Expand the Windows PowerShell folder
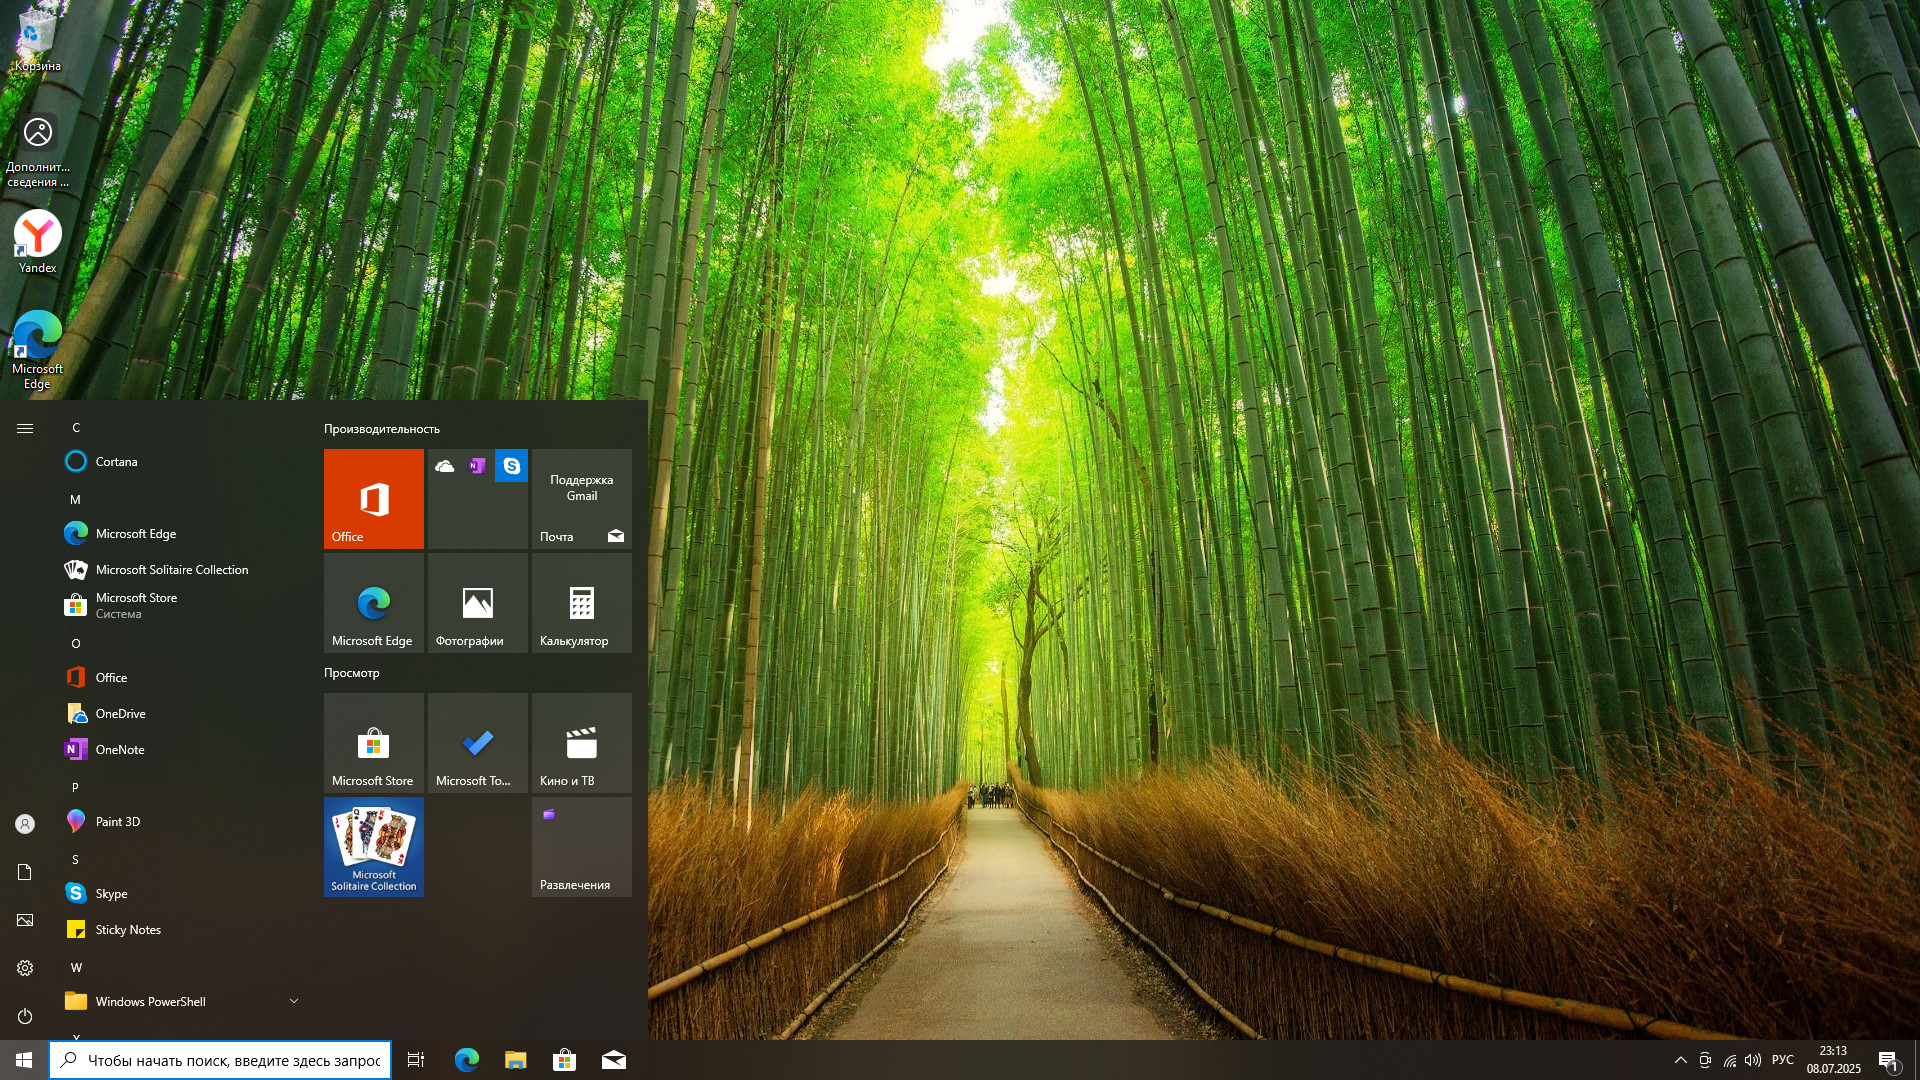Viewport: 1920px width, 1080px height. [293, 1001]
